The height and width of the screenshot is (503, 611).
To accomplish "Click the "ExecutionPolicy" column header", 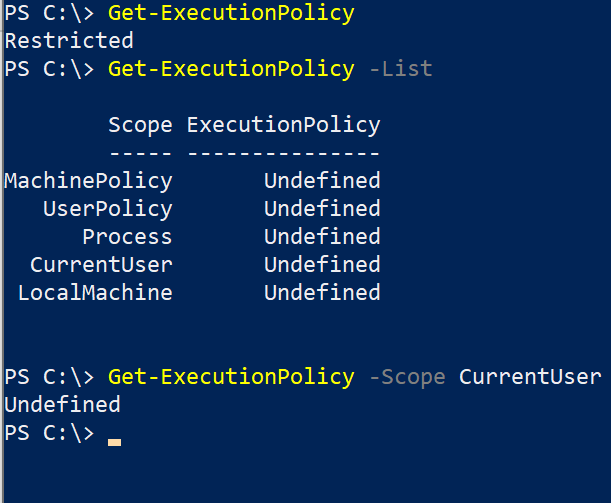I will point(283,125).
